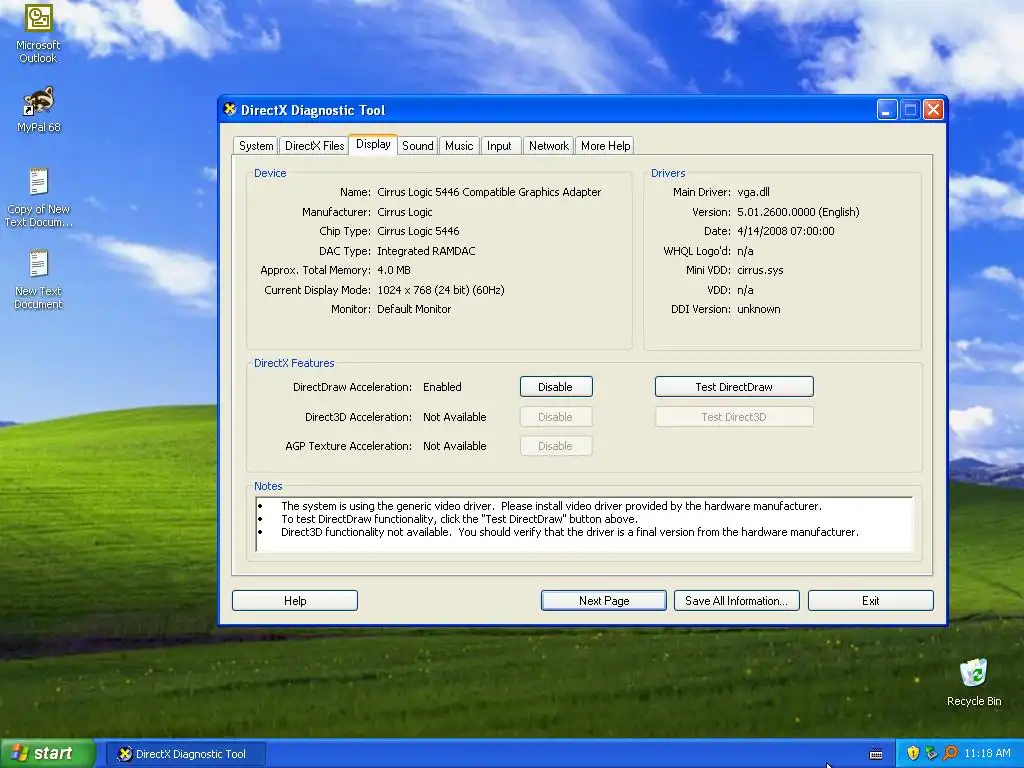Click Save All Information button
Image resolution: width=1024 pixels, height=768 pixels.
point(736,601)
